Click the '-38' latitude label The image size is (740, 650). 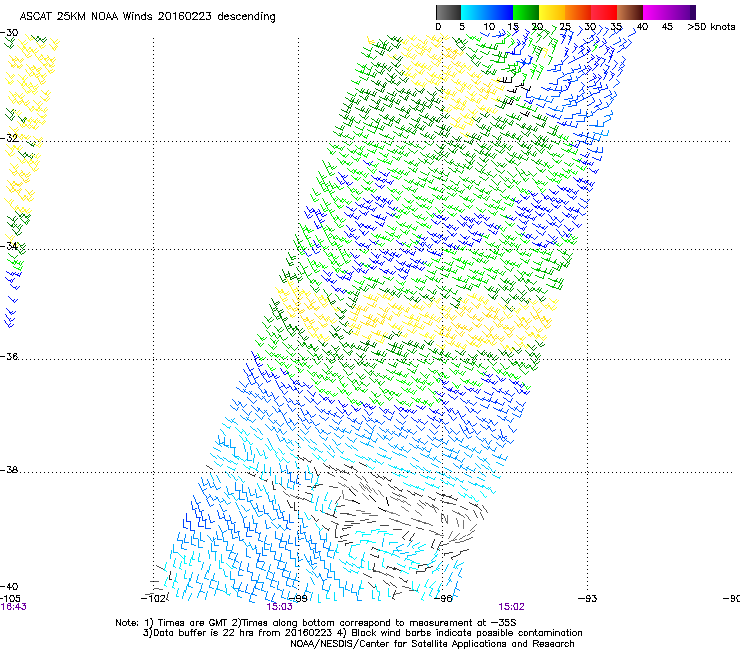click(9, 470)
